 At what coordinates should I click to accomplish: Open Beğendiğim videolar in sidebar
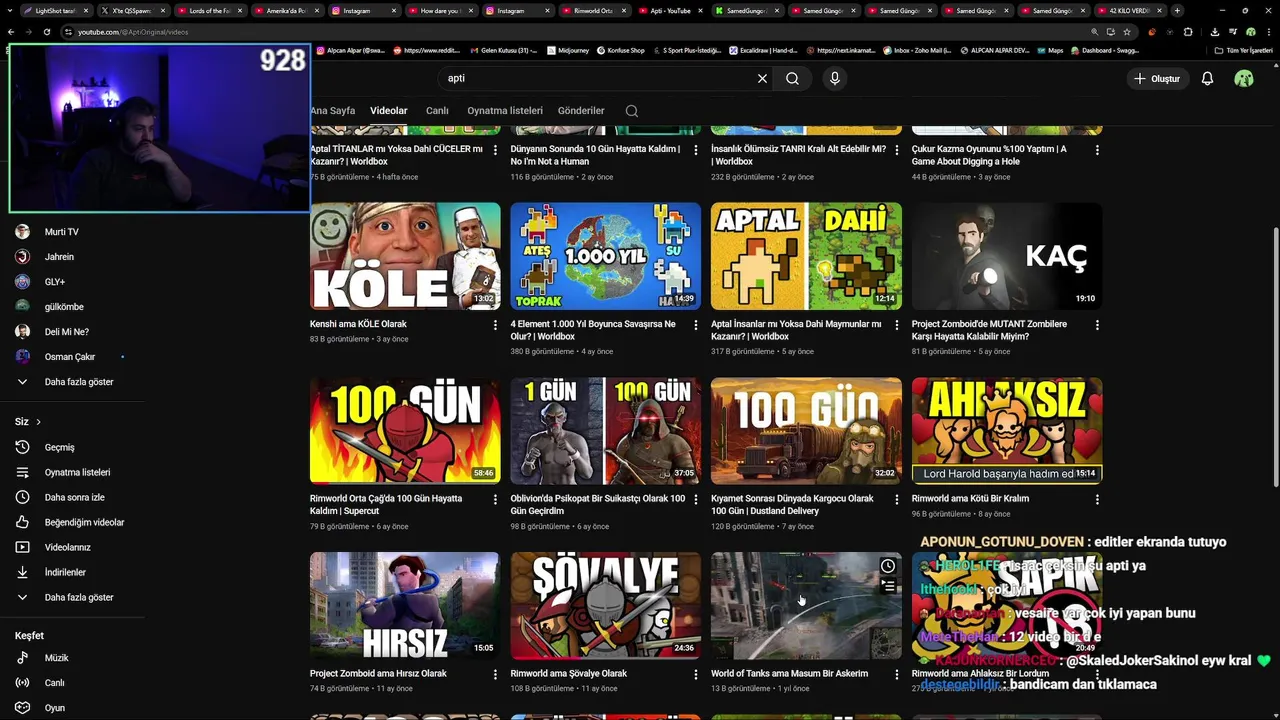click(x=72, y=522)
